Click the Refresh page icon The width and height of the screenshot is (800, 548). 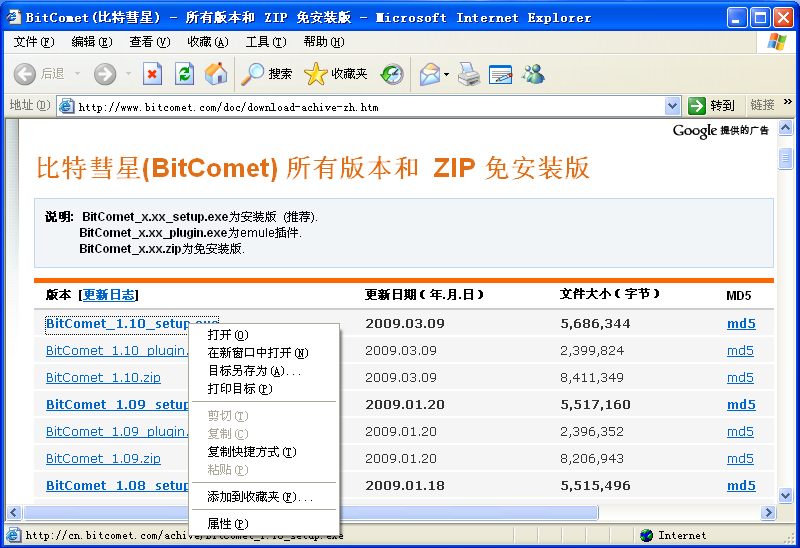184,74
